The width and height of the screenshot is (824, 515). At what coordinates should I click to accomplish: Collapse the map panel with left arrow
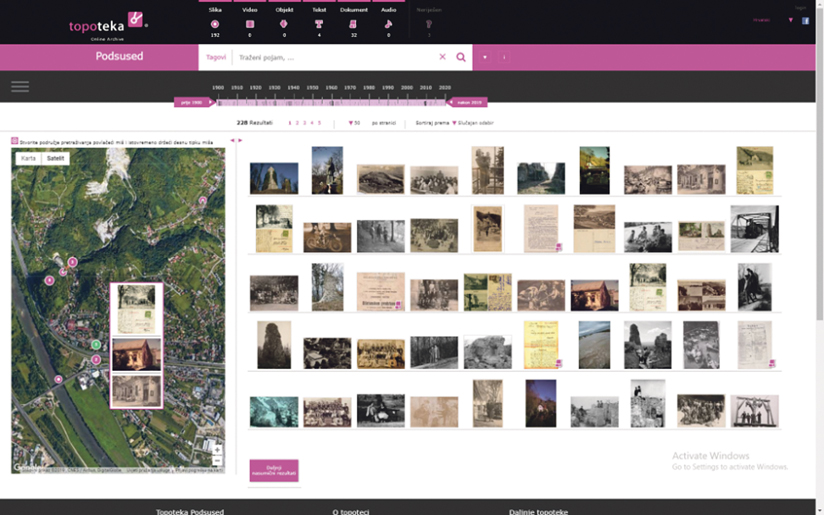(x=232, y=140)
